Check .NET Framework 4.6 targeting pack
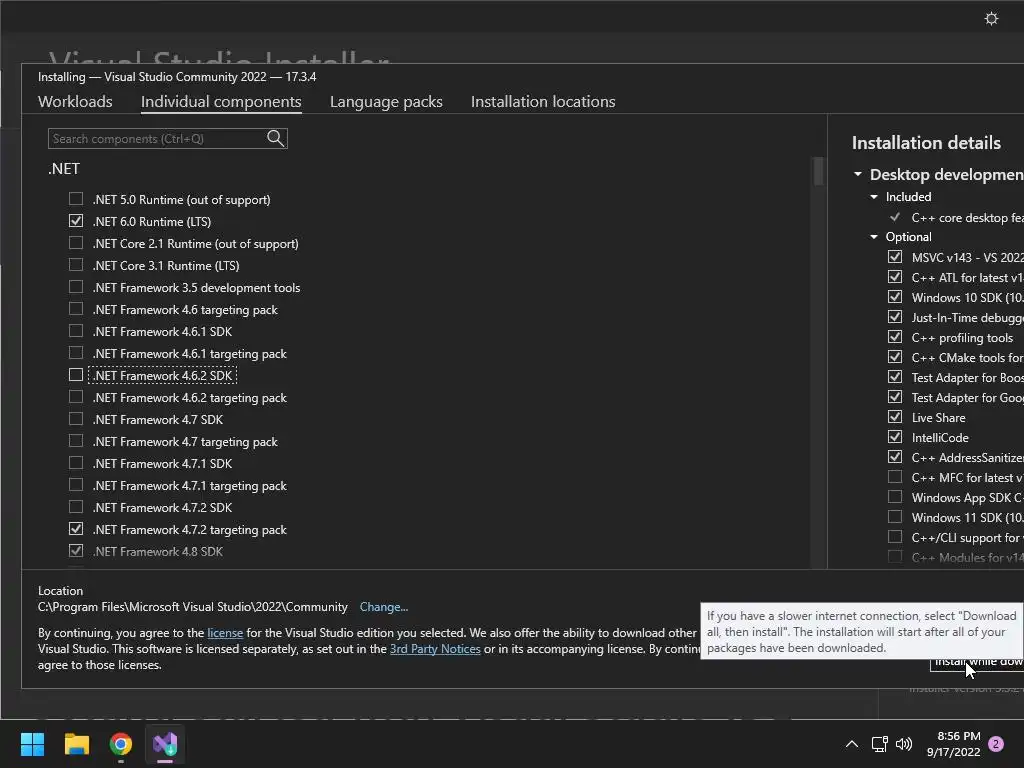Image resolution: width=1024 pixels, height=768 pixels. (76, 309)
